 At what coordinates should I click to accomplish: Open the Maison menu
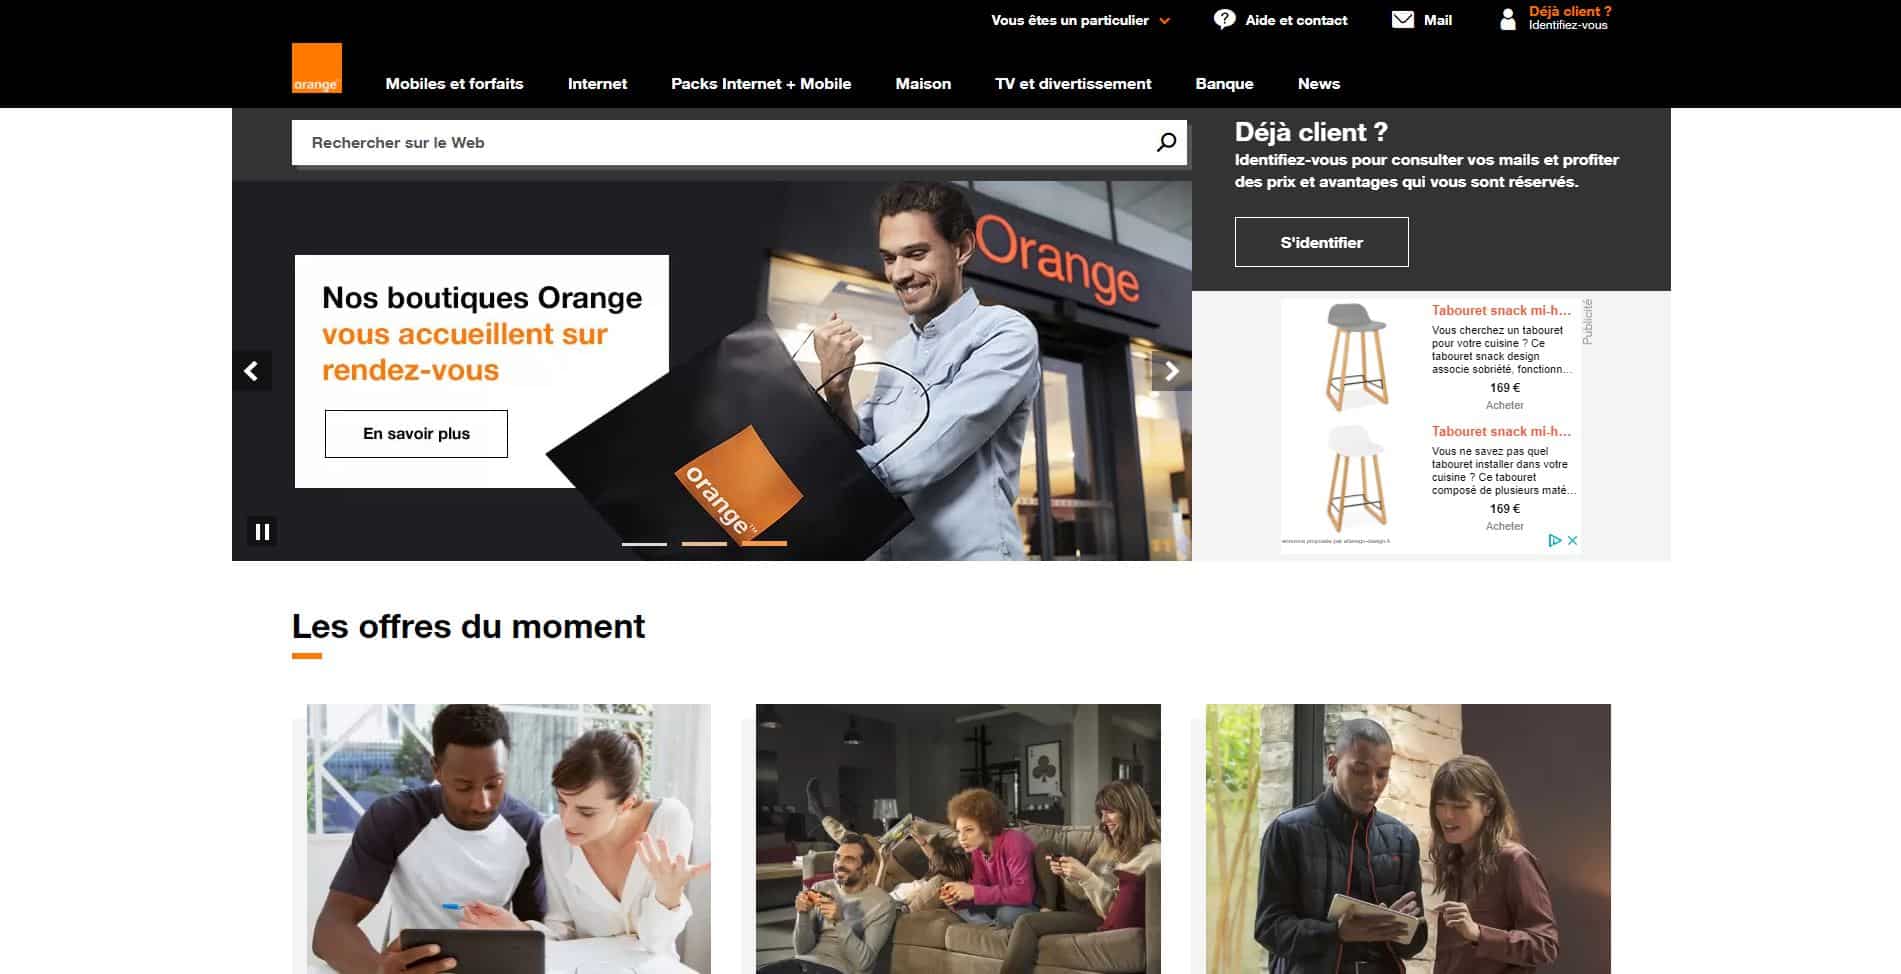(923, 84)
